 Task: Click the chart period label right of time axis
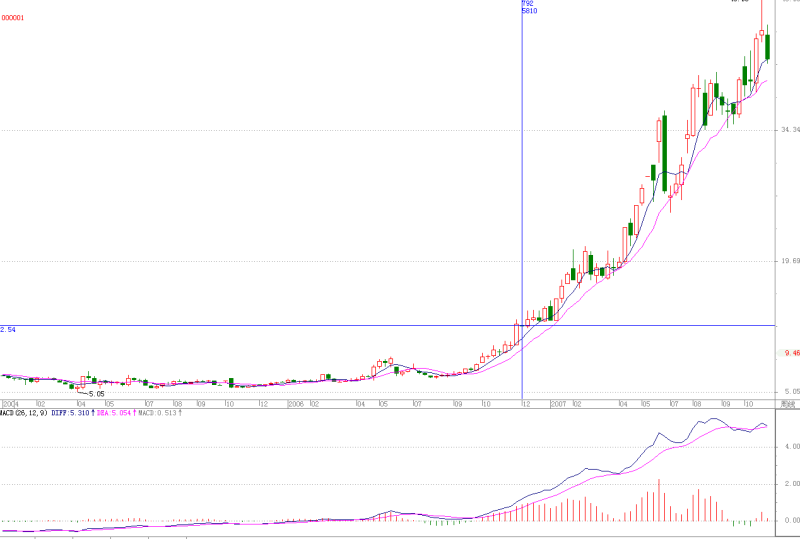[788, 404]
